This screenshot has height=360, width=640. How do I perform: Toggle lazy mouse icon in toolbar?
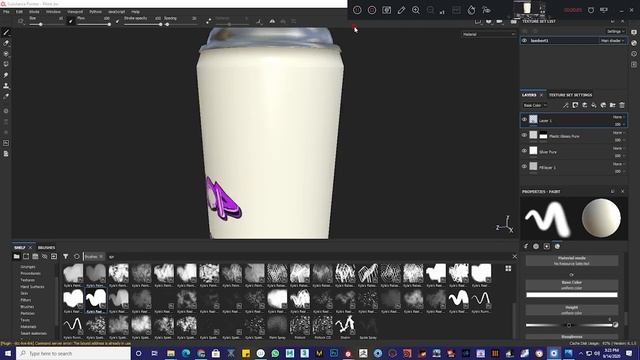[209, 21]
